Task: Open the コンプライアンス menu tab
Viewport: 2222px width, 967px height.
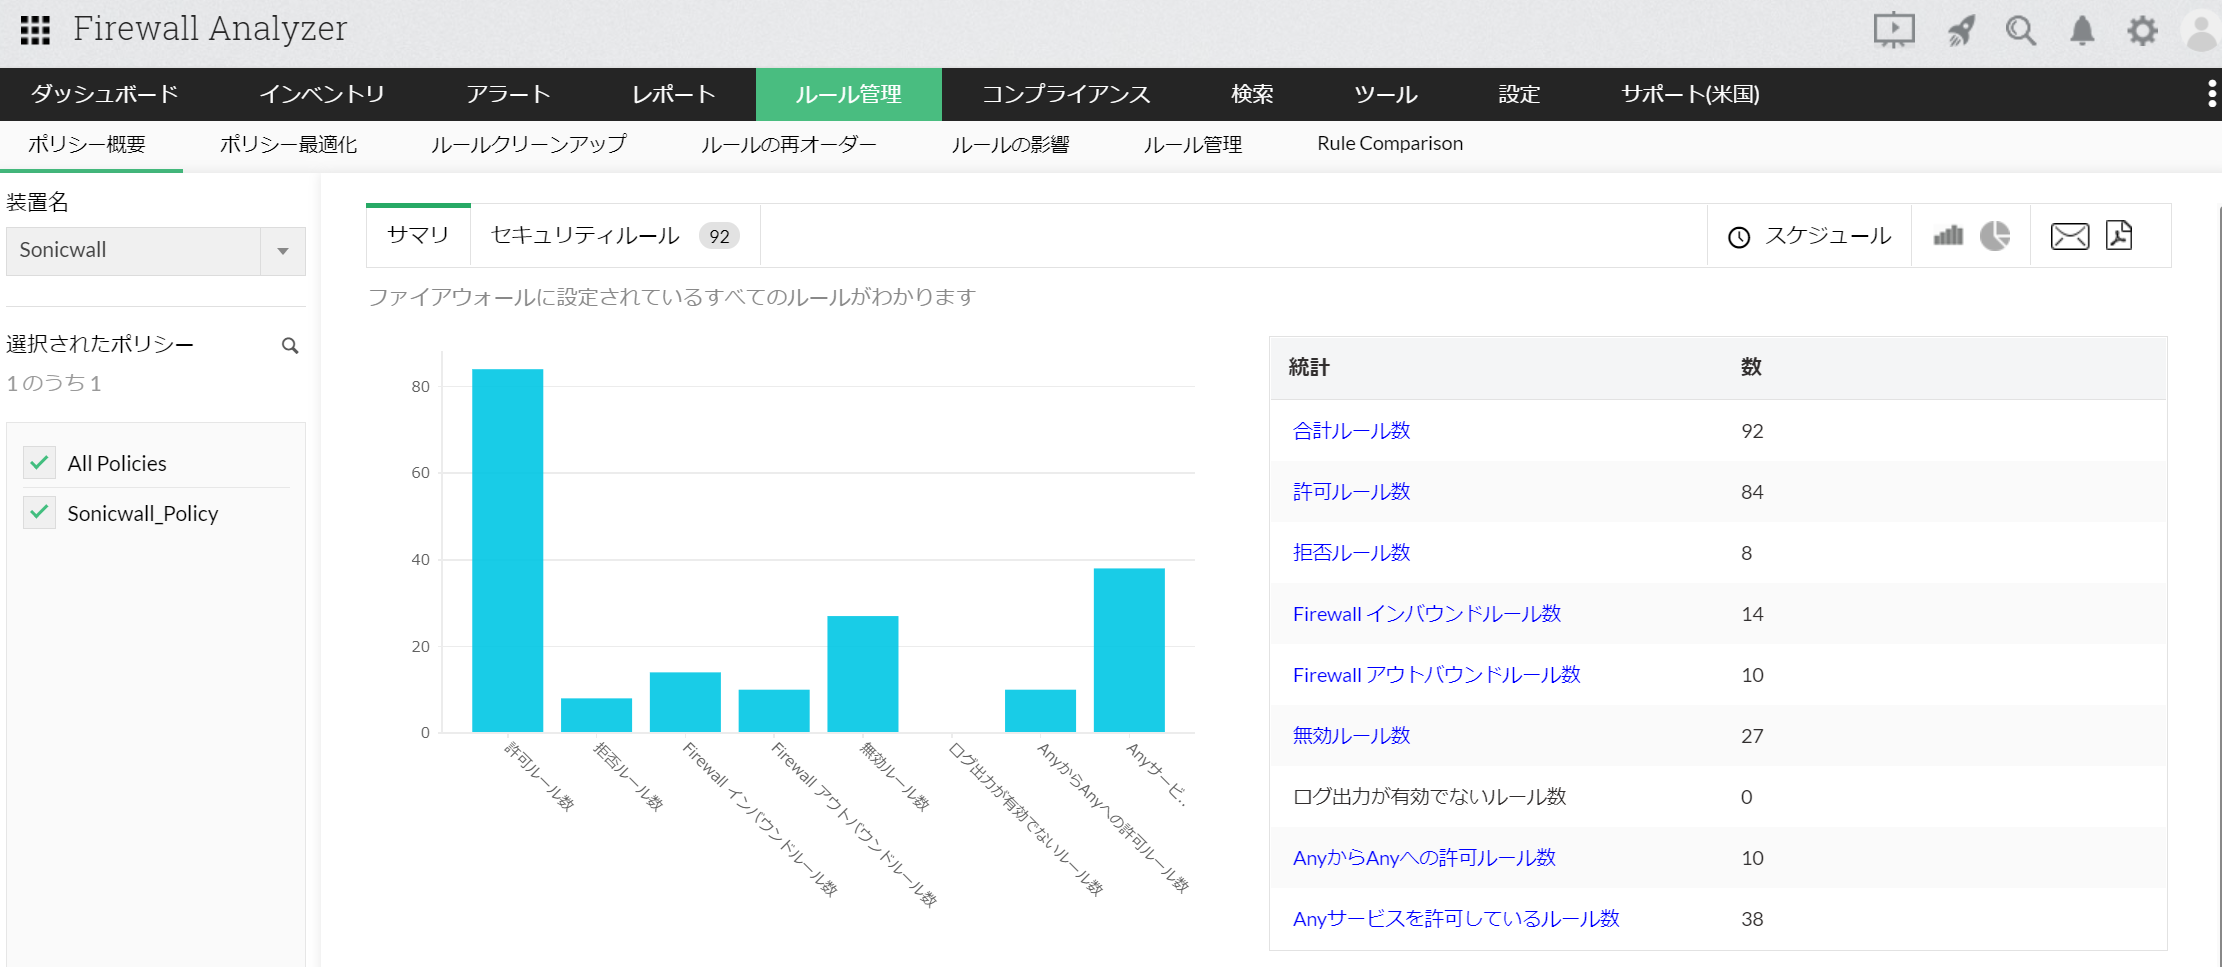Action: 1066,94
